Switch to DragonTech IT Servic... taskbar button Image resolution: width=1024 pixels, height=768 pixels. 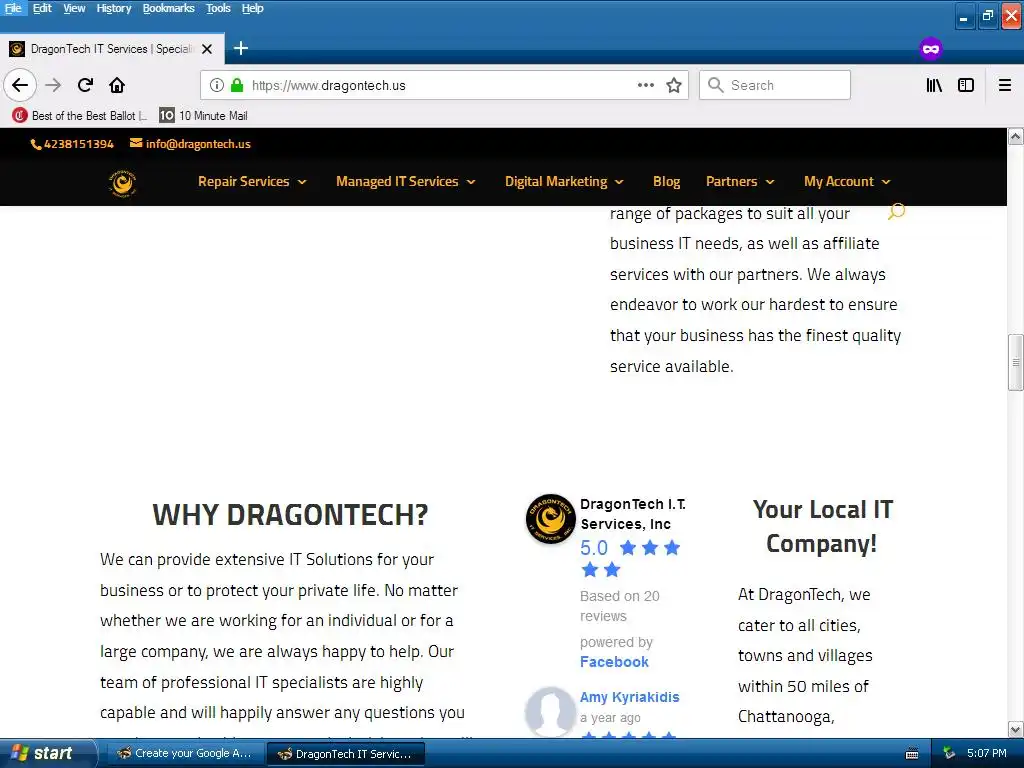(x=346, y=753)
